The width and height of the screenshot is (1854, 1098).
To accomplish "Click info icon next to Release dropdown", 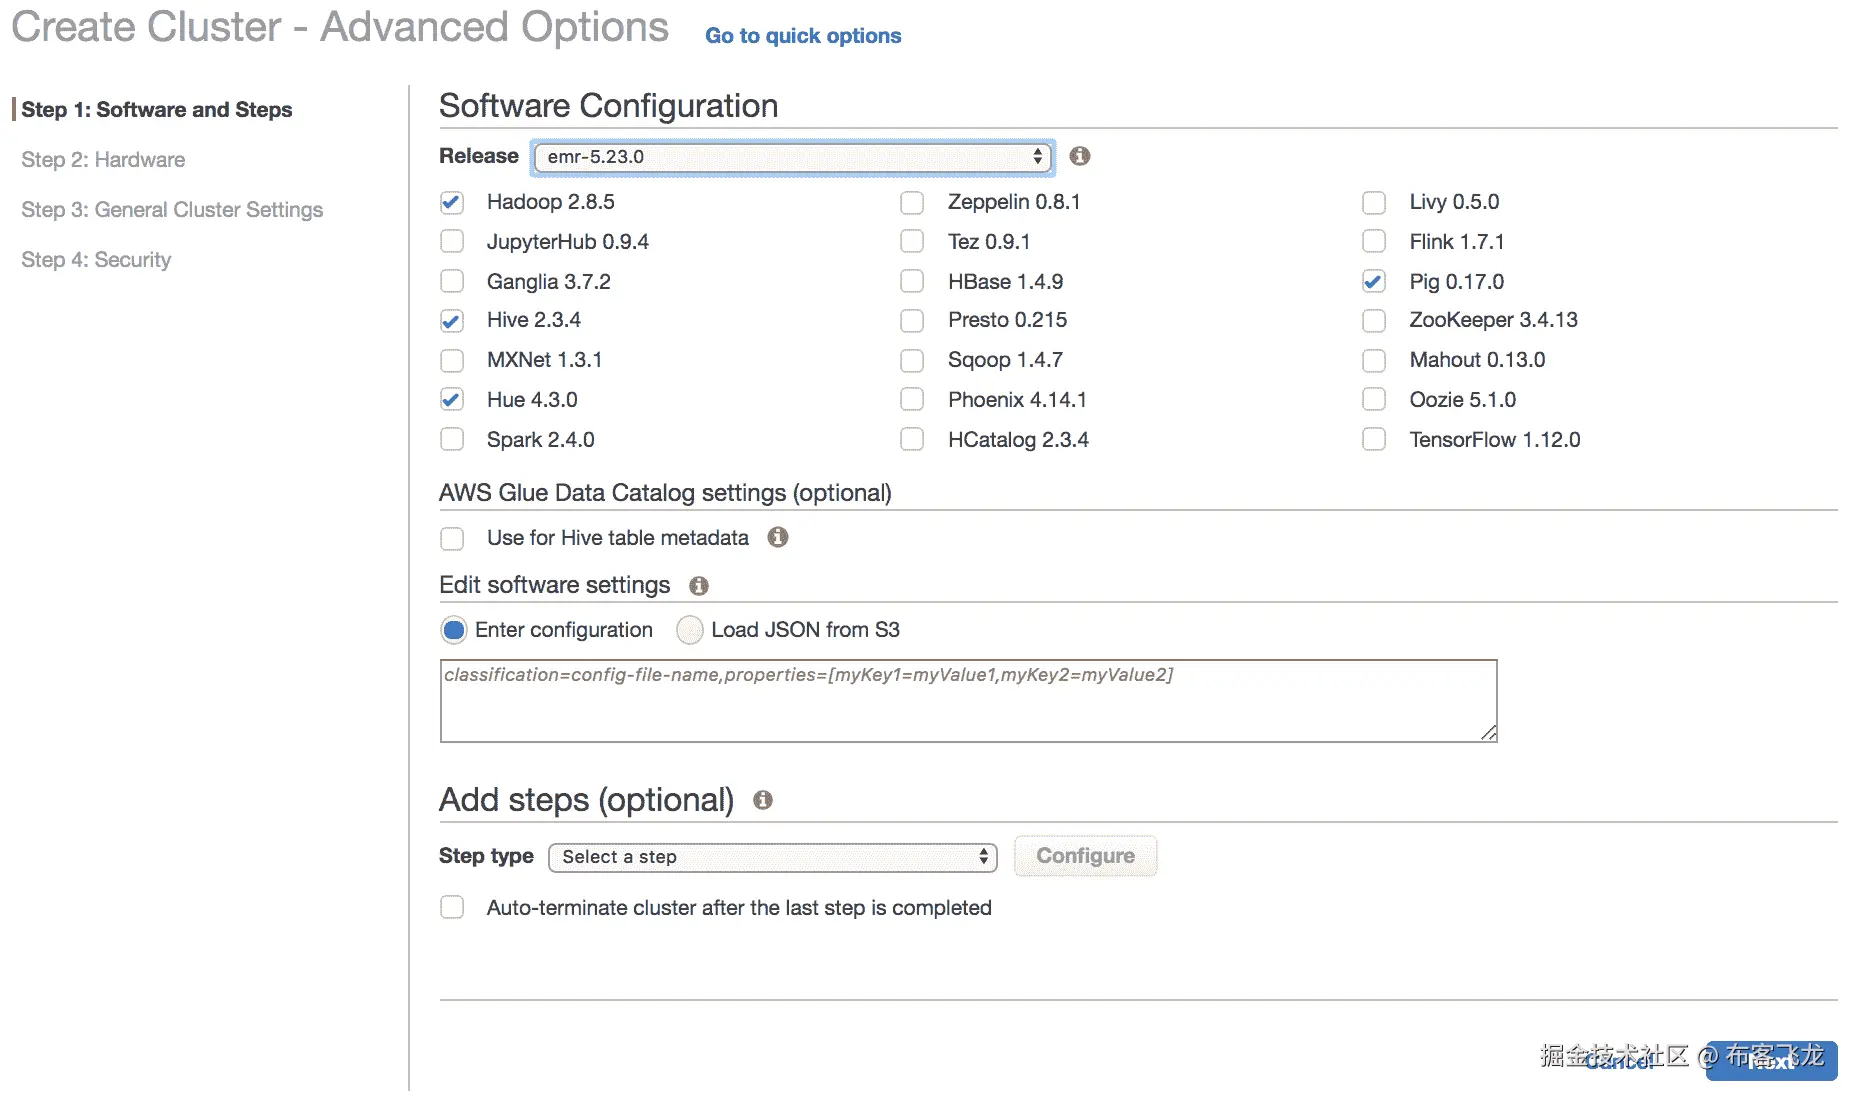I will click(x=1079, y=156).
